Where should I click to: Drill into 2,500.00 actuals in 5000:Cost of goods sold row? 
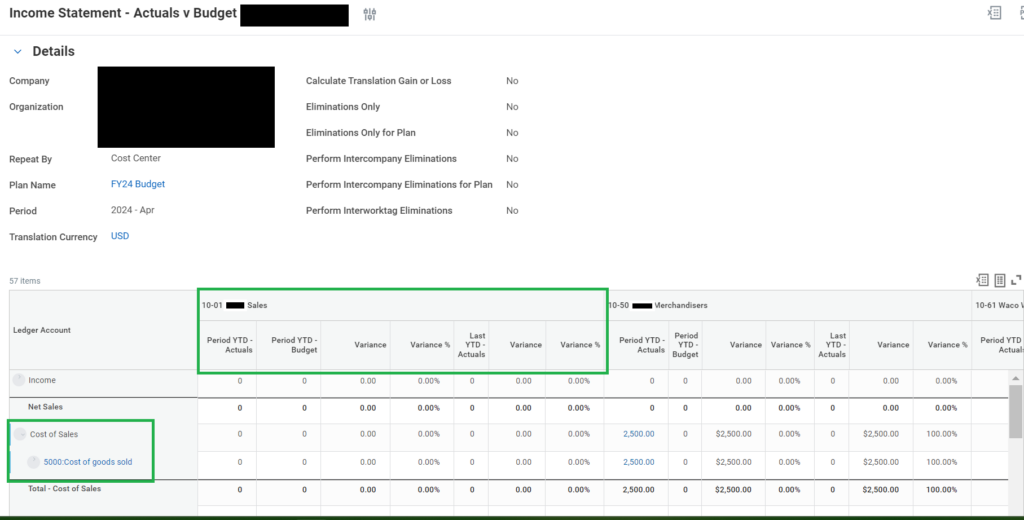coord(638,462)
